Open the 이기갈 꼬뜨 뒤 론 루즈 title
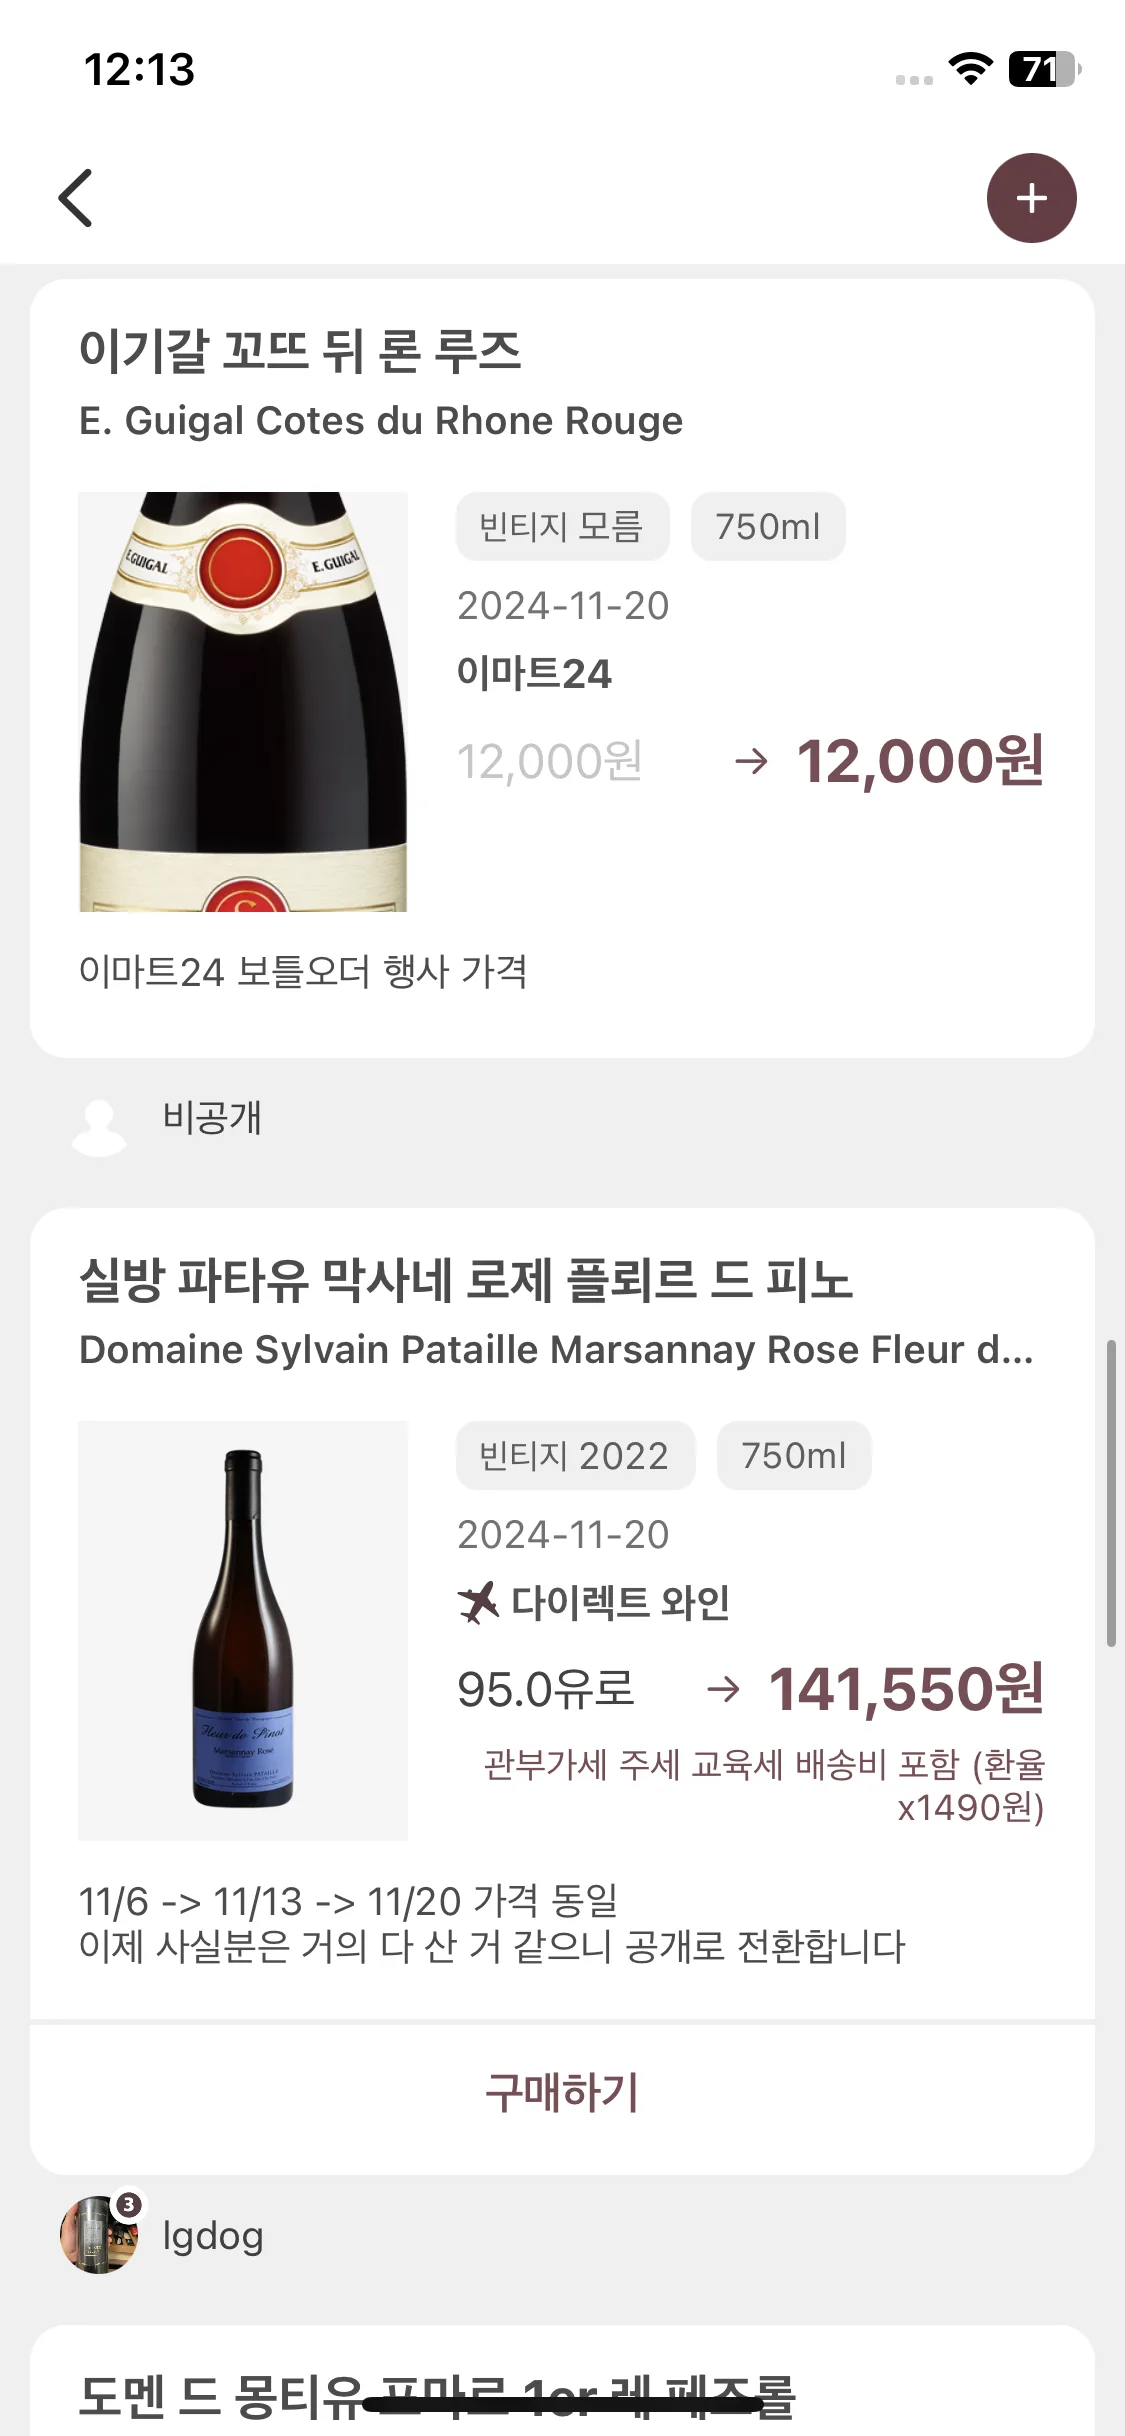This screenshot has width=1125, height=2436. pyautogui.click(x=300, y=352)
